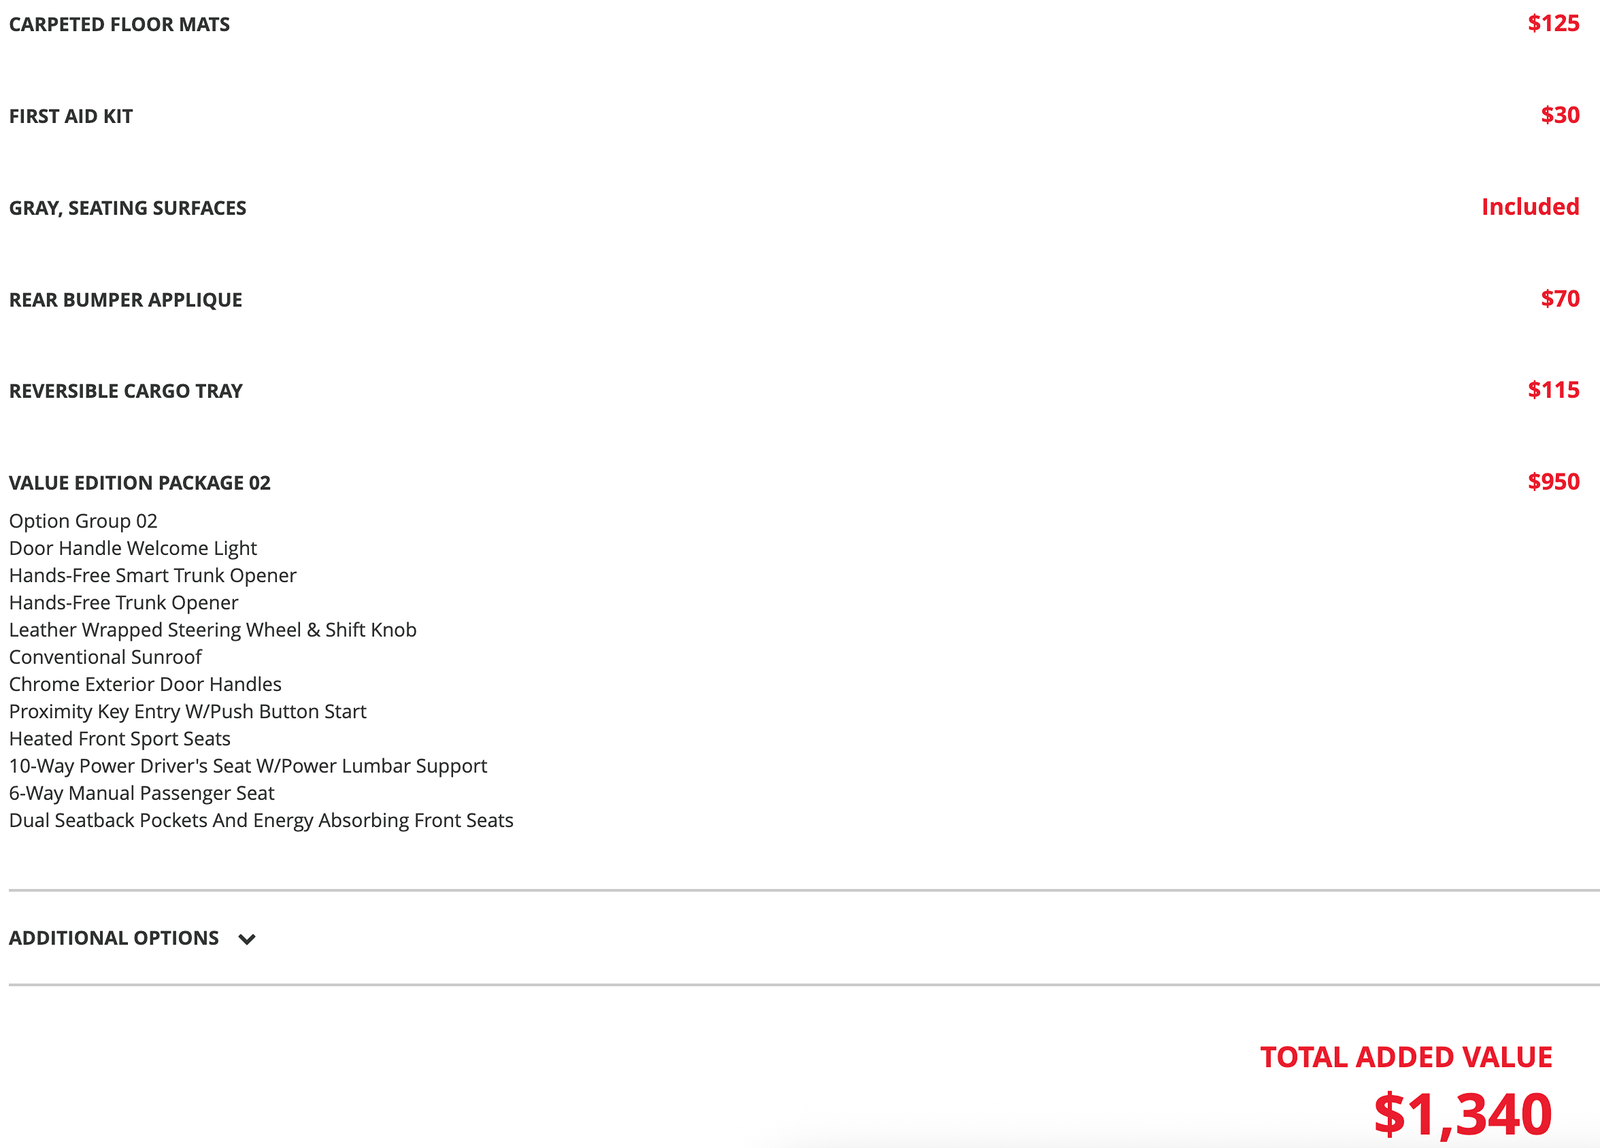Click Proximity Key Entry W/Push Button Start
The image size is (1600, 1148).
pos(188,712)
